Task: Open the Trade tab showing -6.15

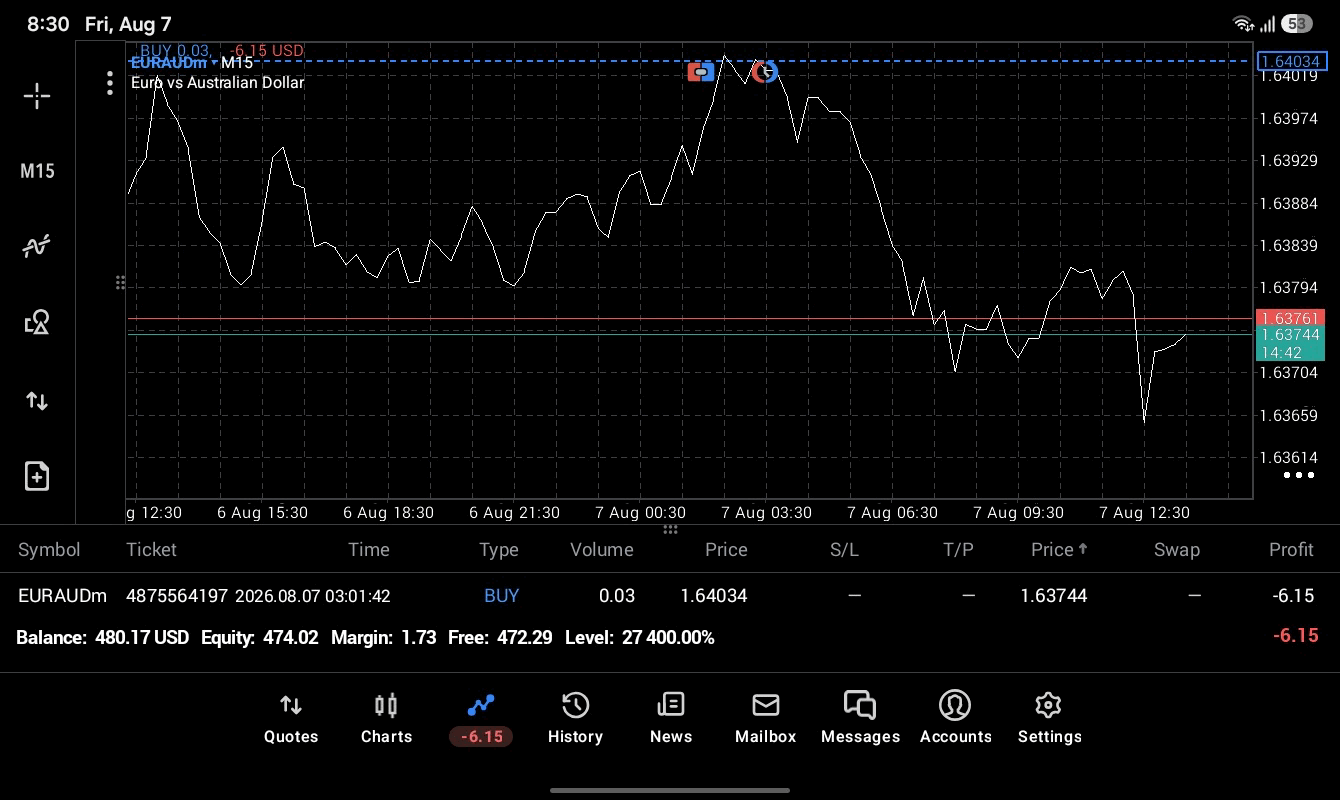Action: click(x=481, y=720)
